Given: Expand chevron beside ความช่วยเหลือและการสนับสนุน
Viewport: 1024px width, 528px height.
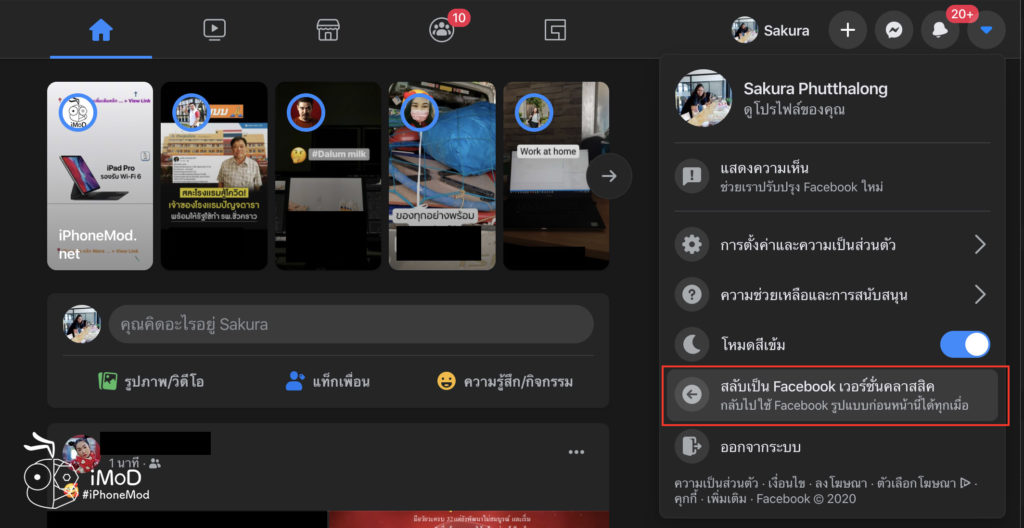Looking at the screenshot, I should (x=980, y=295).
